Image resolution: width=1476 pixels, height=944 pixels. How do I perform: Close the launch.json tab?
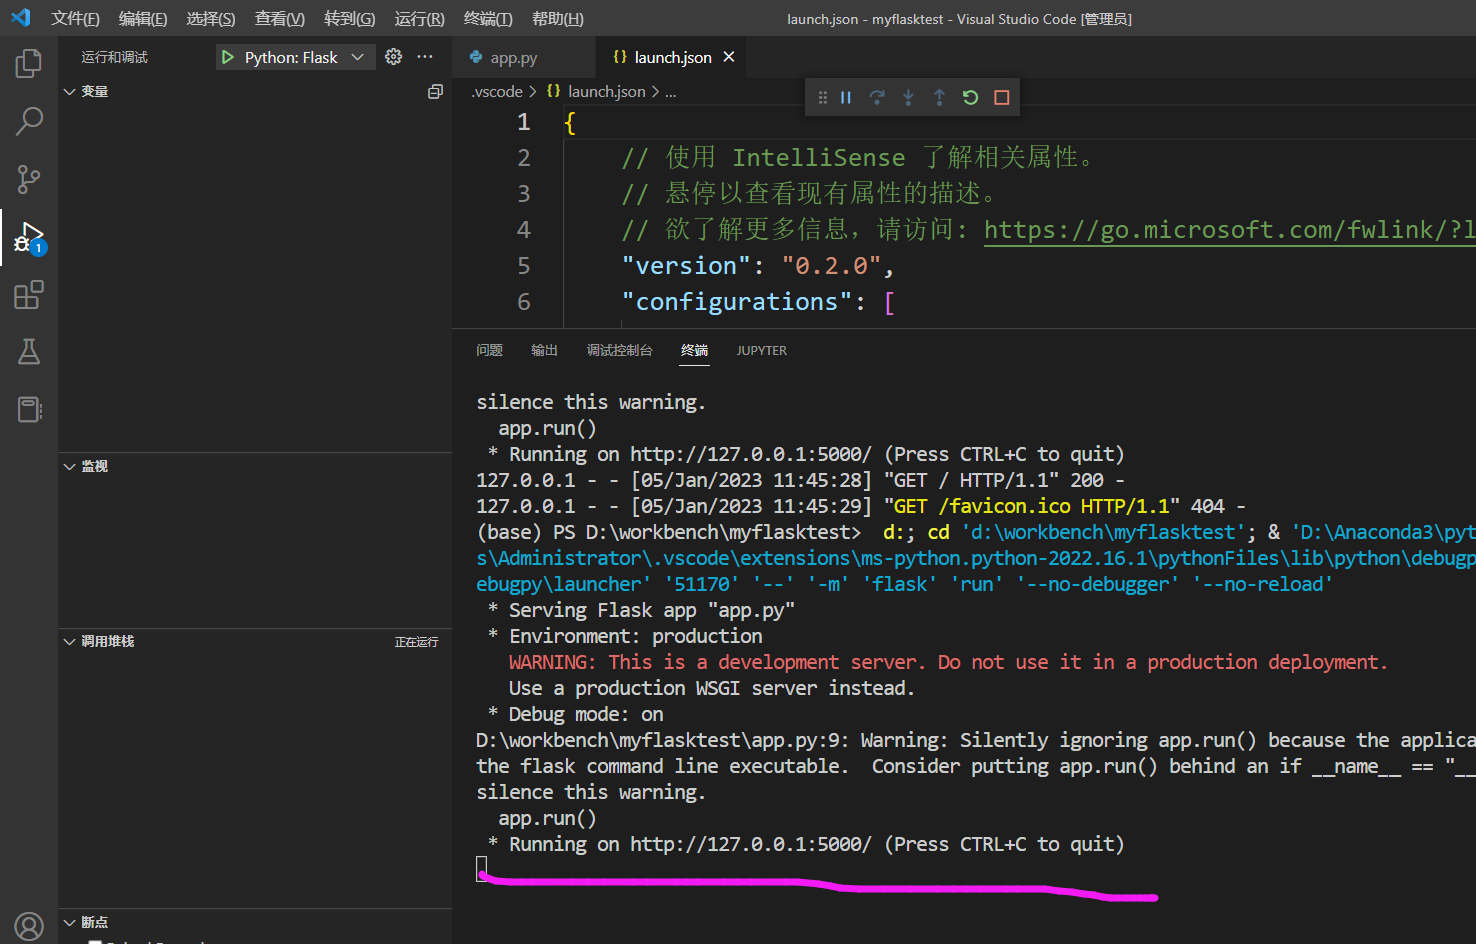click(x=729, y=57)
